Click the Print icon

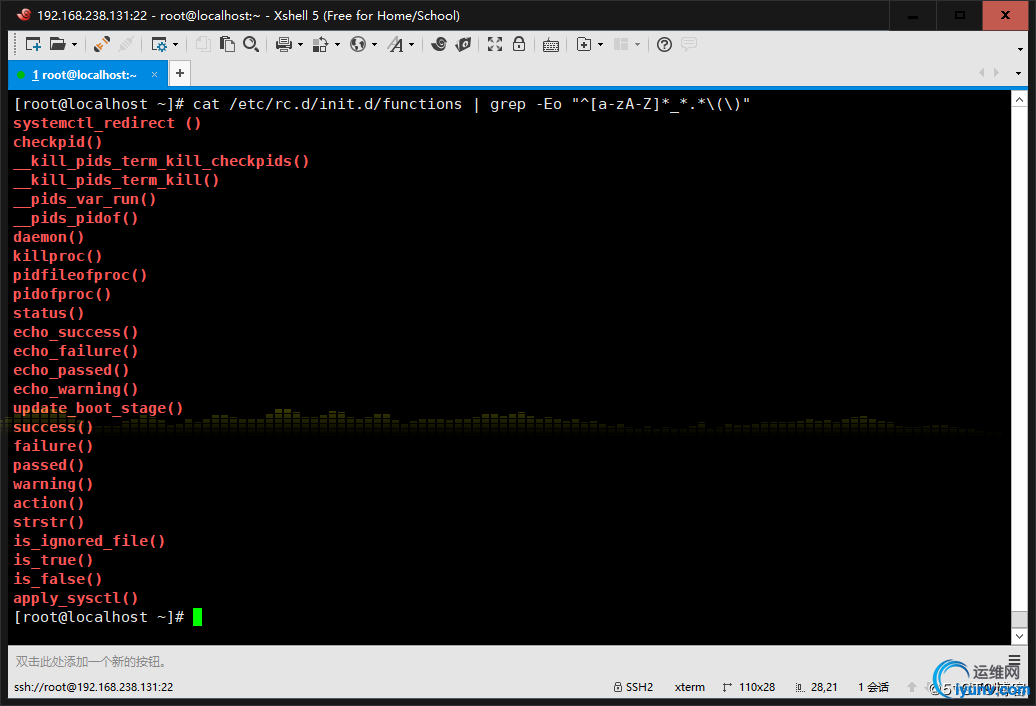283,44
